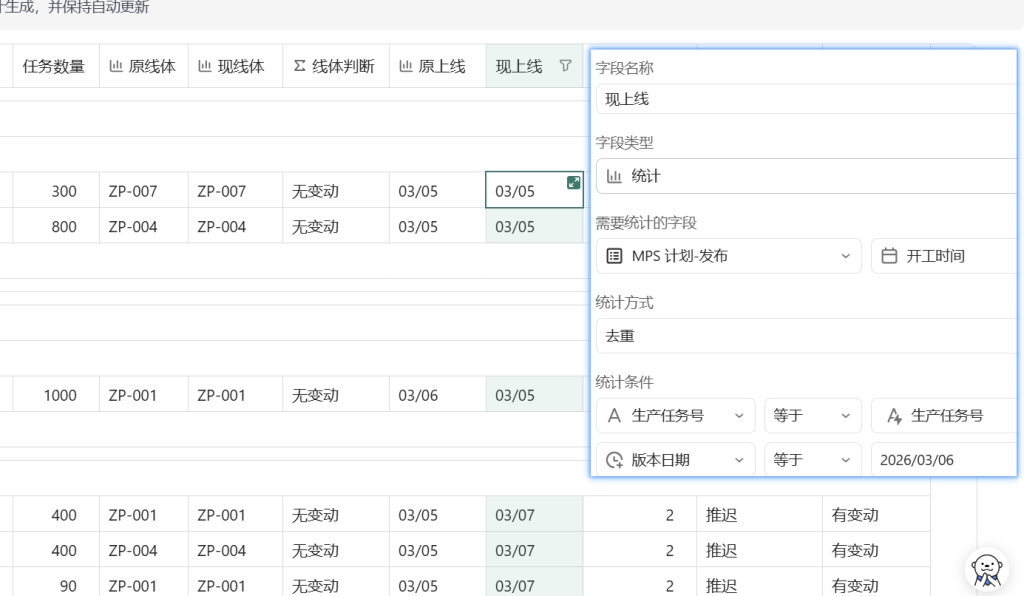This screenshot has height=596, width=1024.
Task: Select 现上线 03/07 in the 90 row
Action: (534, 584)
